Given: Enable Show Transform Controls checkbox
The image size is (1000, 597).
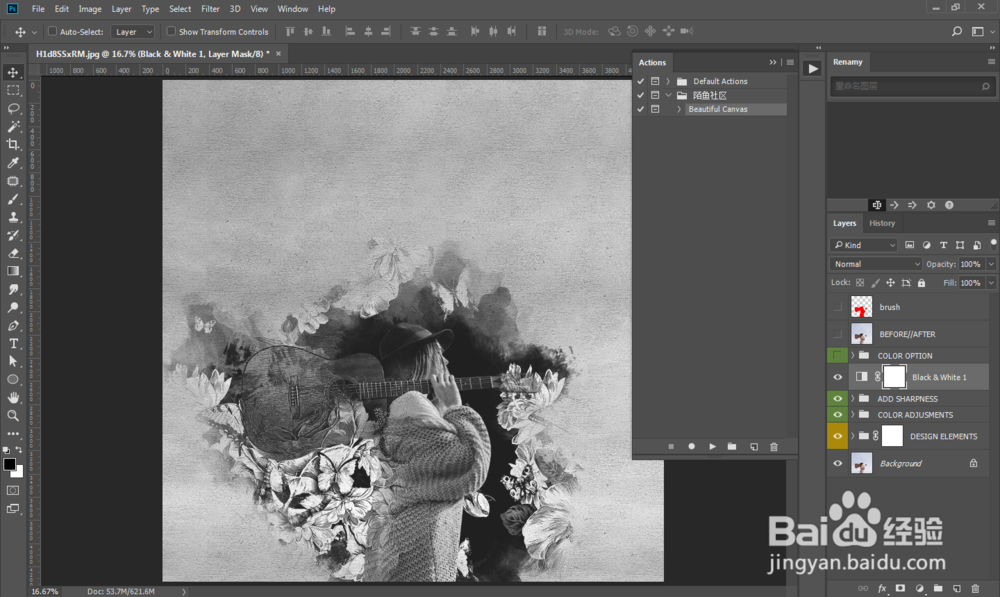Looking at the screenshot, I should point(171,31).
